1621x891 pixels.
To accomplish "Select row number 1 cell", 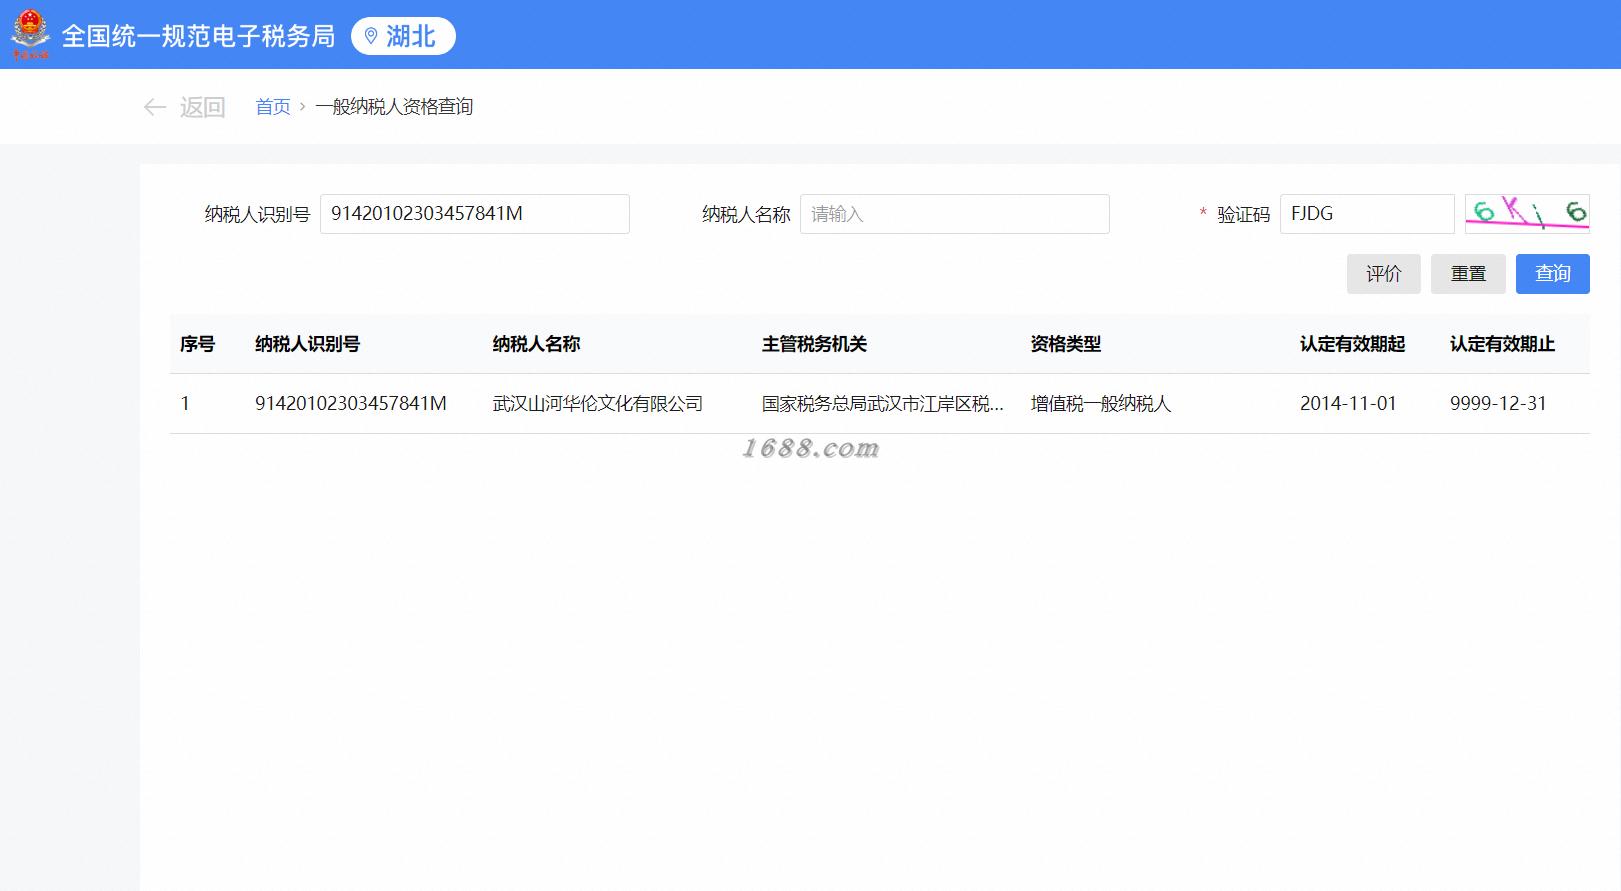I will point(185,404).
